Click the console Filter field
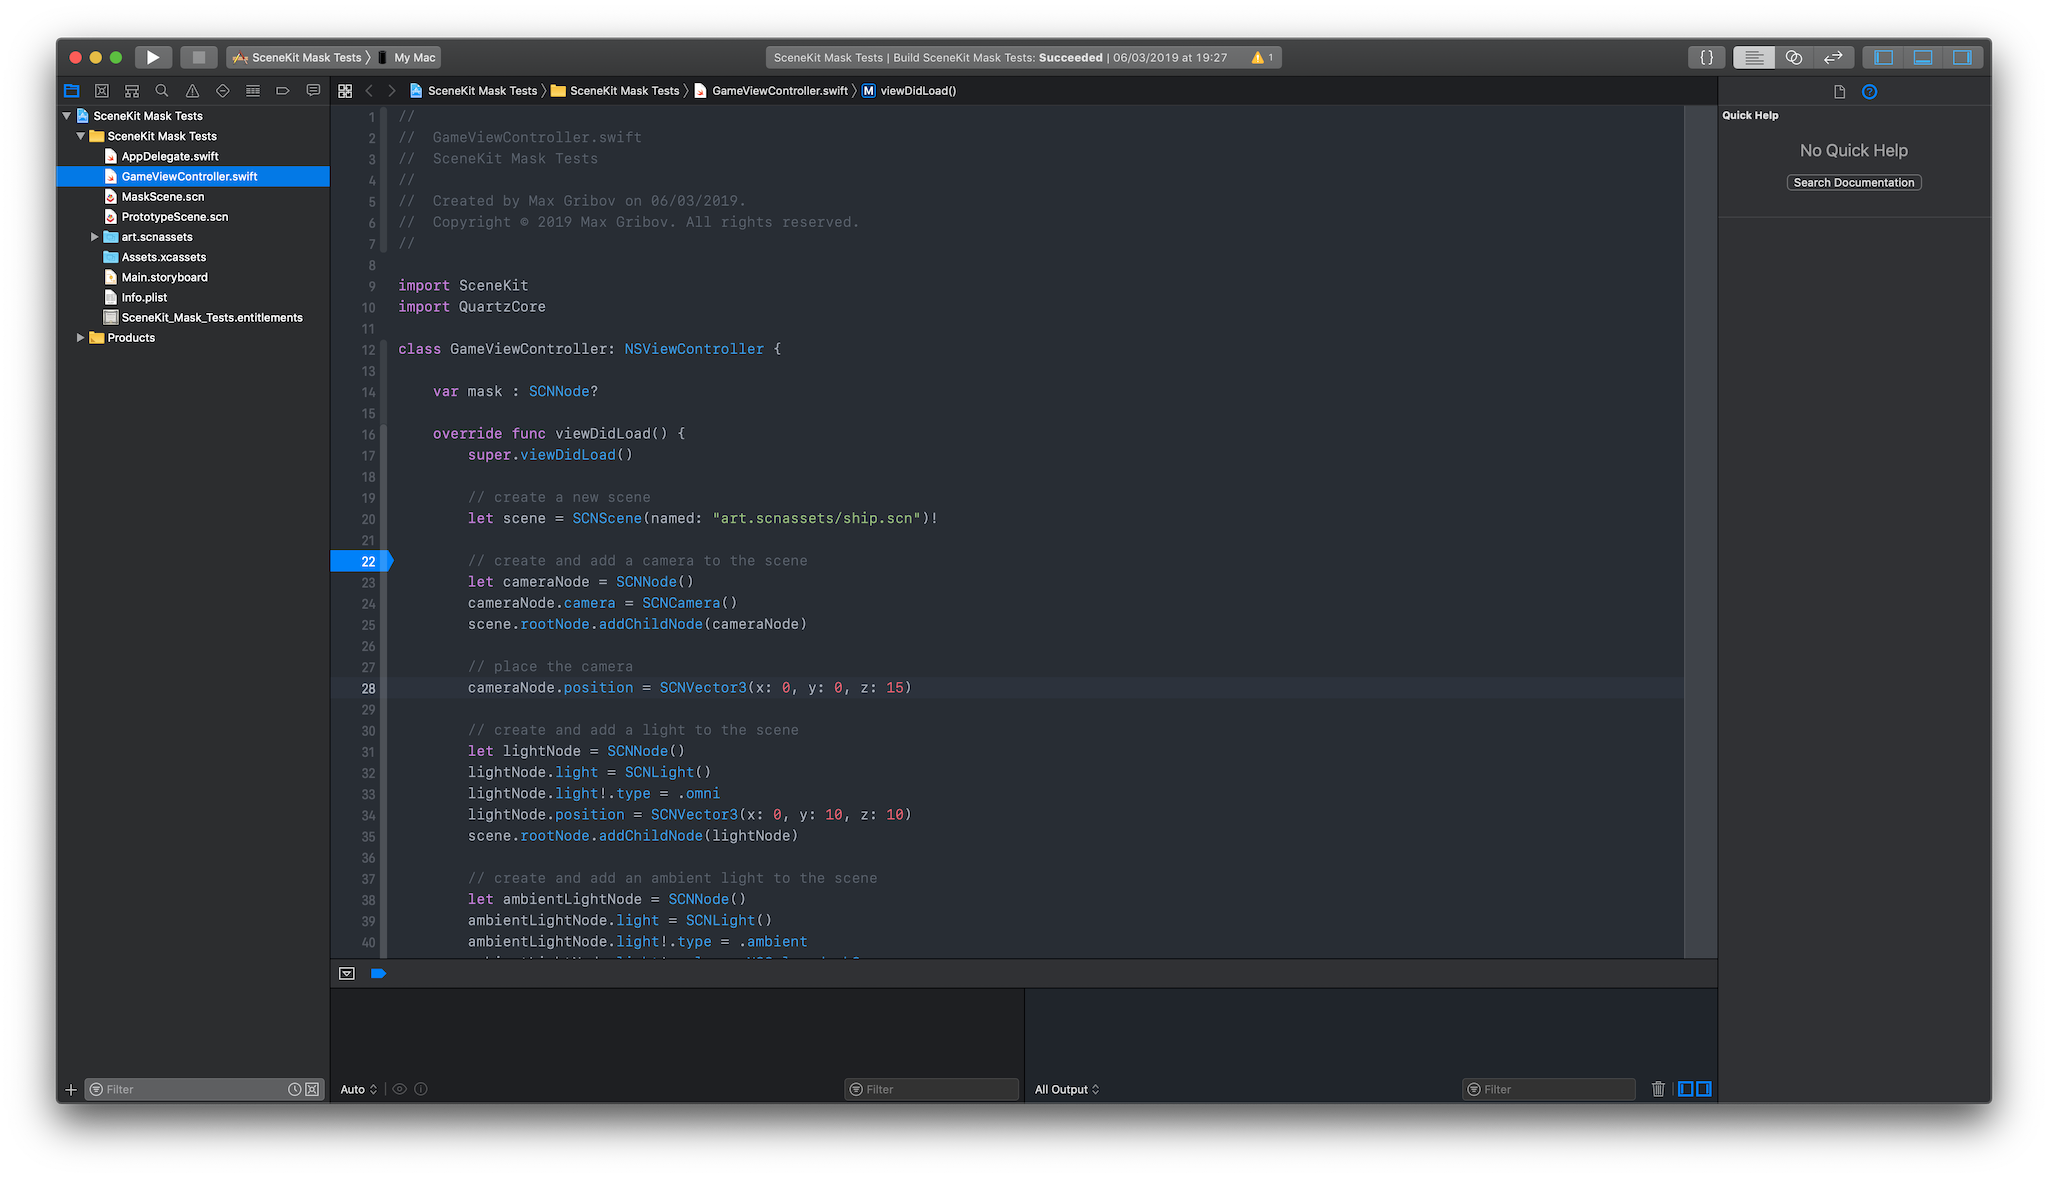The width and height of the screenshot is (2048, 1178). (1556, 1089)
